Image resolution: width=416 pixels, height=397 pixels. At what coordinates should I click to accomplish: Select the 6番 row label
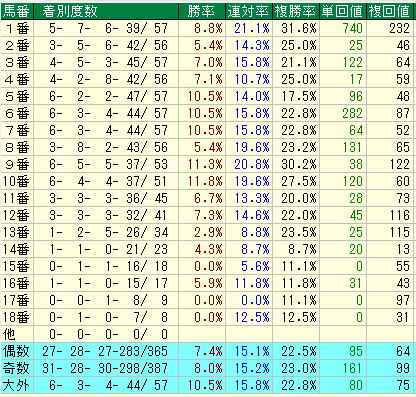pyautogui.click(x=17, y=114)
